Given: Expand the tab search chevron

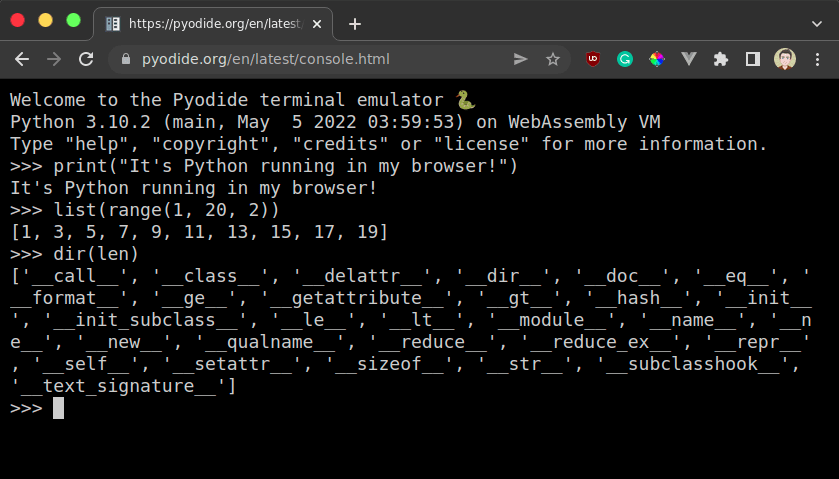Looking at the screenshot, I should point(817,24).
